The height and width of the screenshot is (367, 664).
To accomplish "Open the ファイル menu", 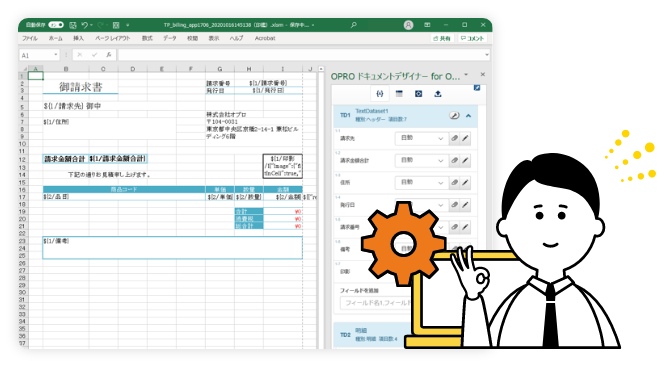I will 30,38.
